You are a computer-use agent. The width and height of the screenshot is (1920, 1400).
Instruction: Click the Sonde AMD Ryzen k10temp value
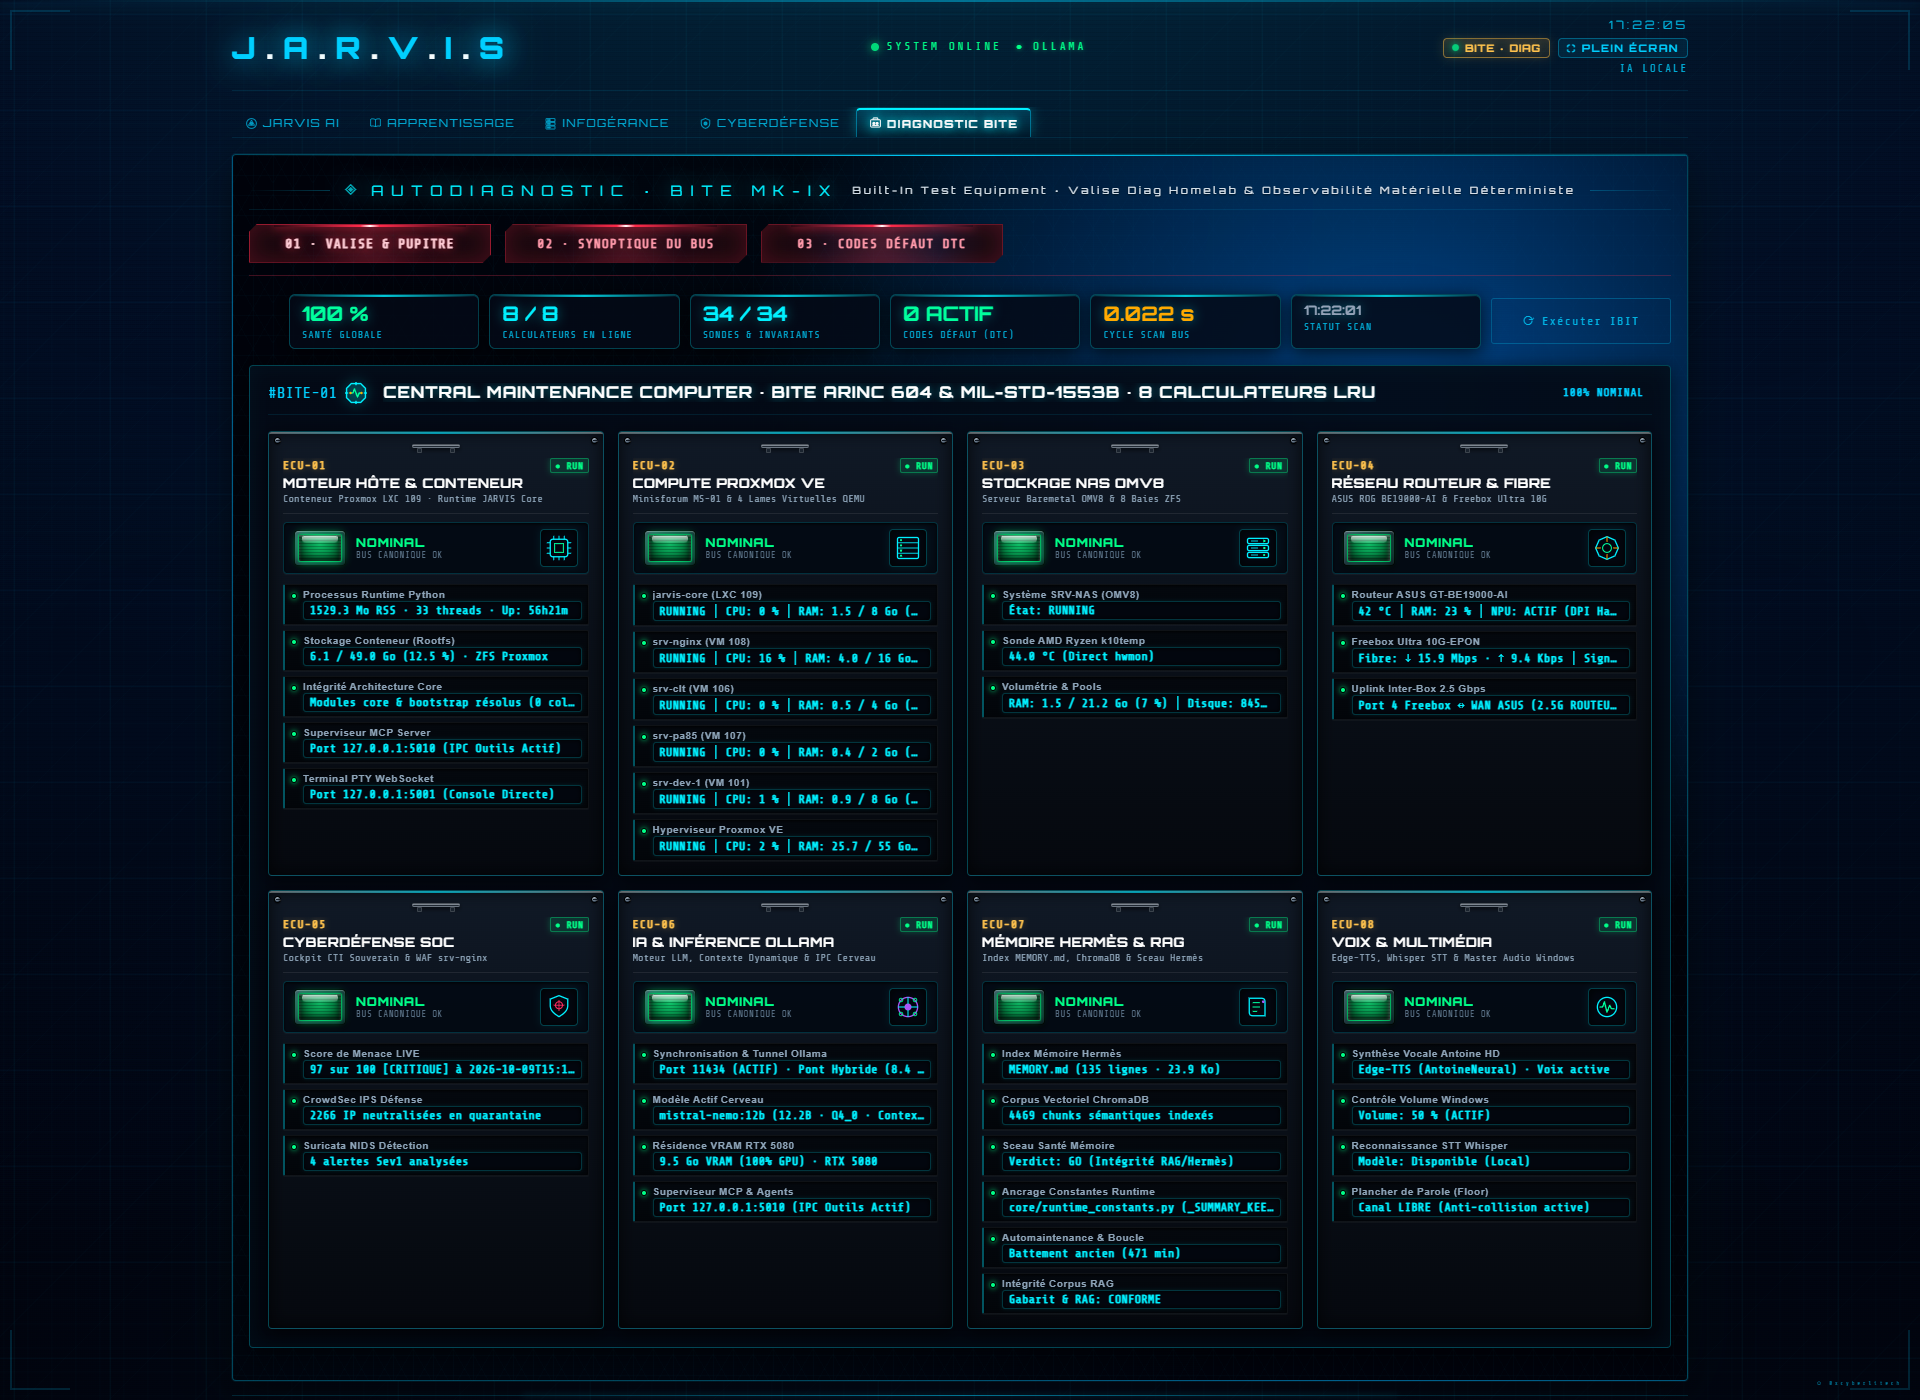coord(1141,657)
